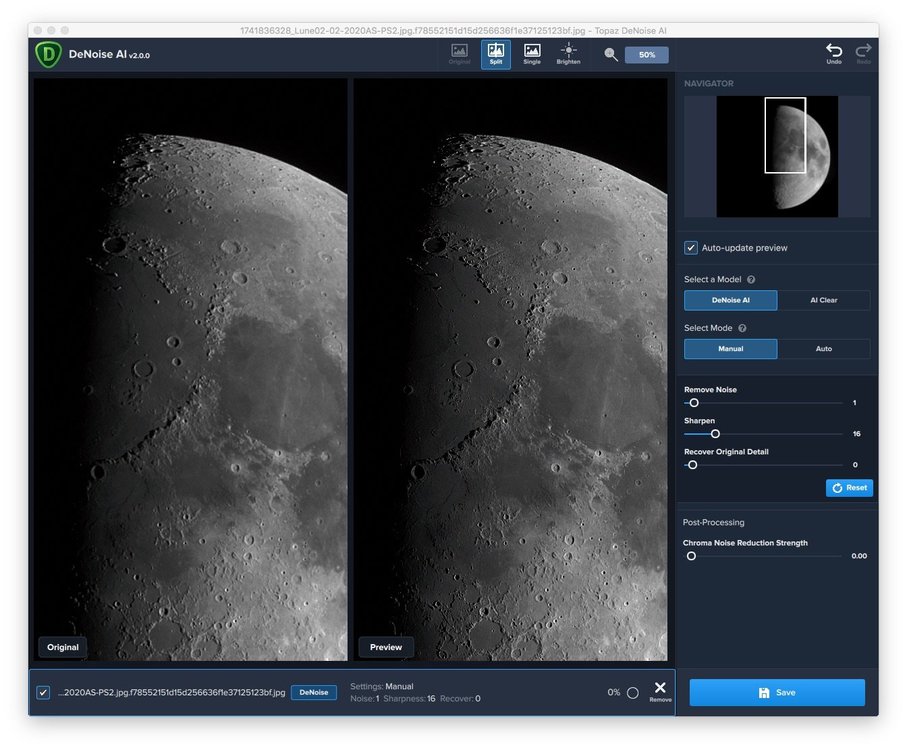Toggle the file selection checkbox
This screenshot has width=907, height=750.
pyautogui.click(x=43, y=693)
